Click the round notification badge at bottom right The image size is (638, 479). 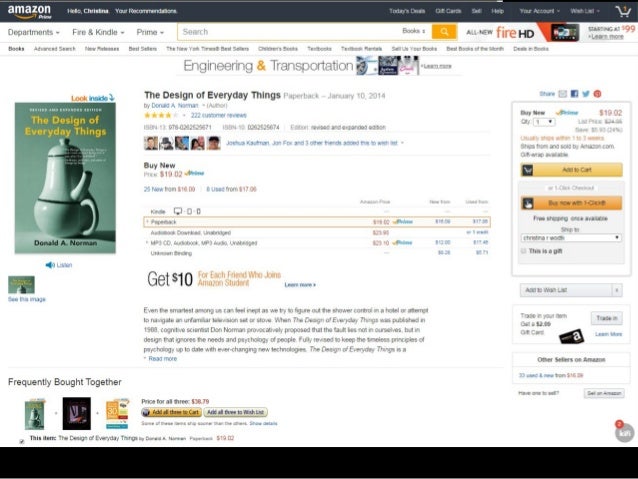pyautogui.click(x=624, y=432)
